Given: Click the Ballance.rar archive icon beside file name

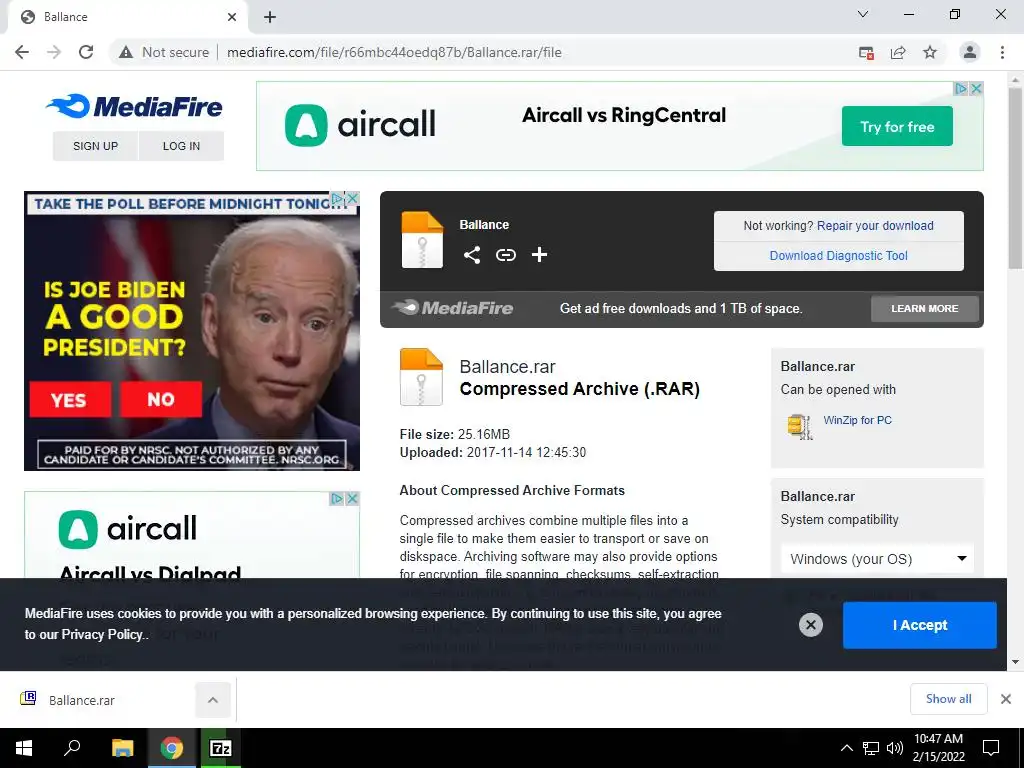Looking at the screenshot, I should (x=421, y=377).
